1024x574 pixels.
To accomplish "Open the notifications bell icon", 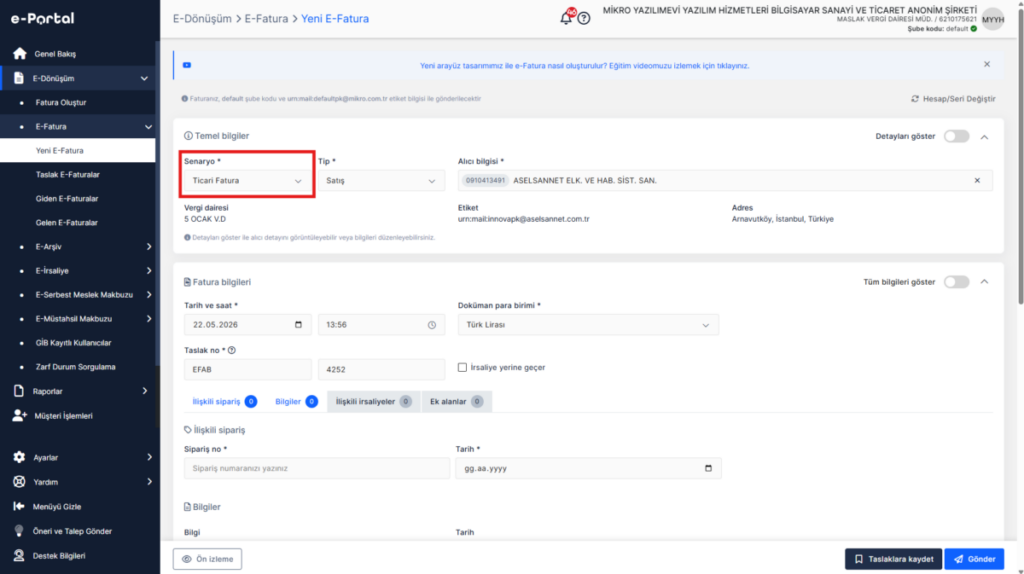I will pyautogui.click(x=566, y=18).
